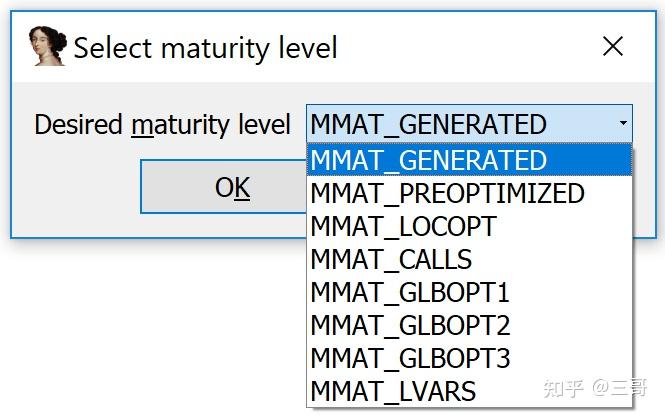Close the Select maturity level dialog
The height and width of the screenshot is (416, 665).
612,46
